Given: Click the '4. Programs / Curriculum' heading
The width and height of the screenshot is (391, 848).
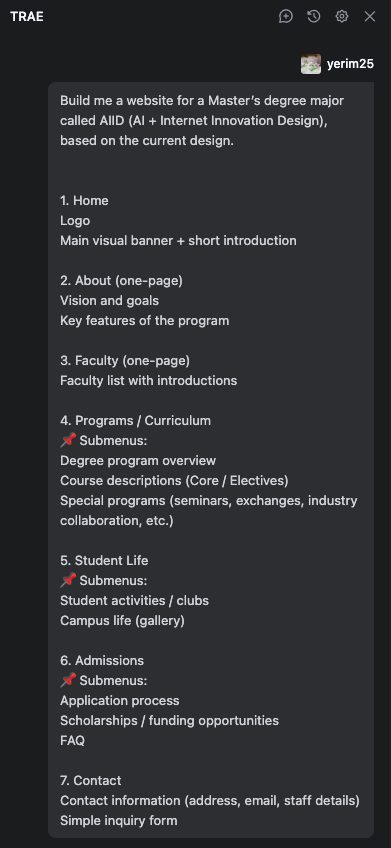Looking at the screenshot, I should click(135, 420).
